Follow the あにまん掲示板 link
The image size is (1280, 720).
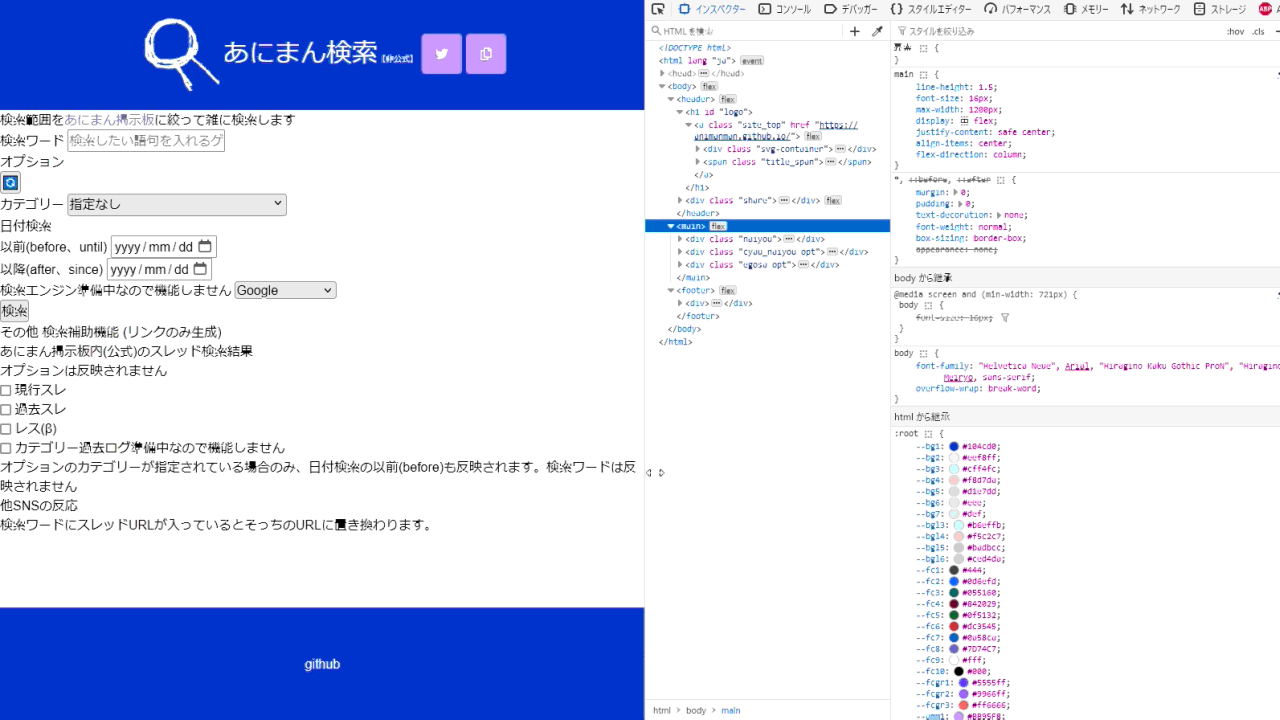109,120
